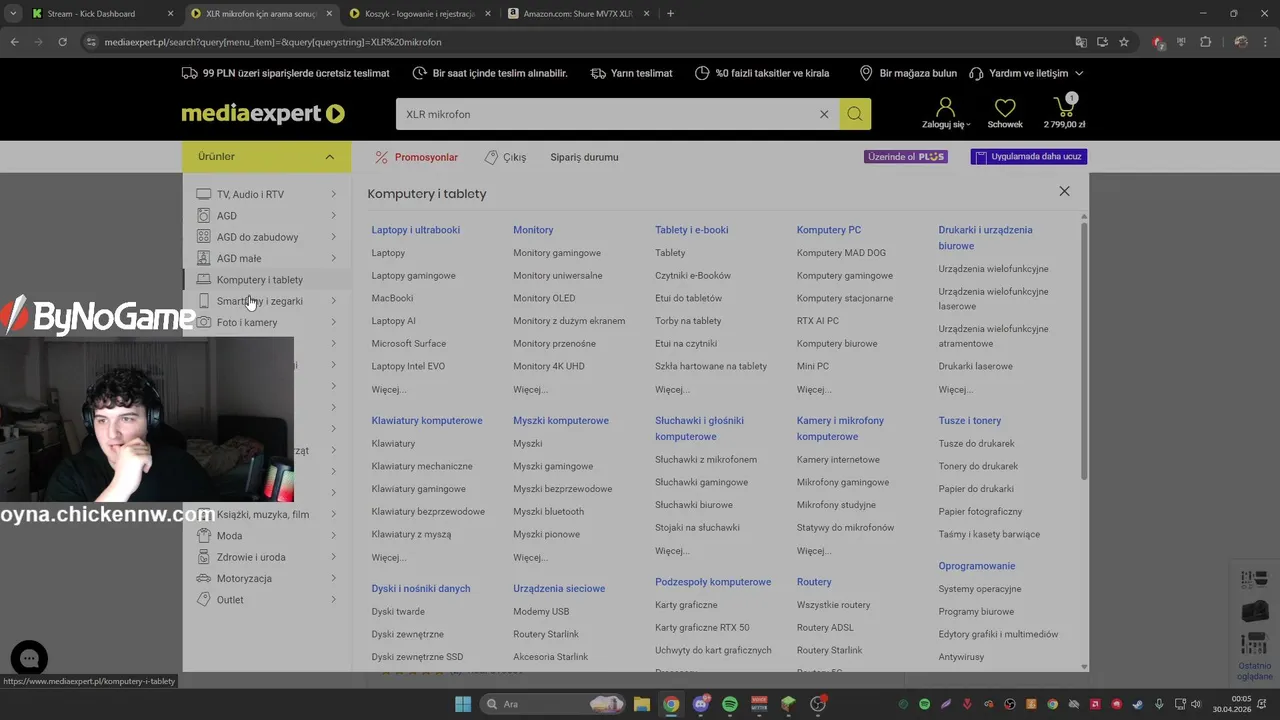The width and height of the screenshot is (1280, 720).
Task: Open Chrome from the taskbar
Action: coord(671,704)
